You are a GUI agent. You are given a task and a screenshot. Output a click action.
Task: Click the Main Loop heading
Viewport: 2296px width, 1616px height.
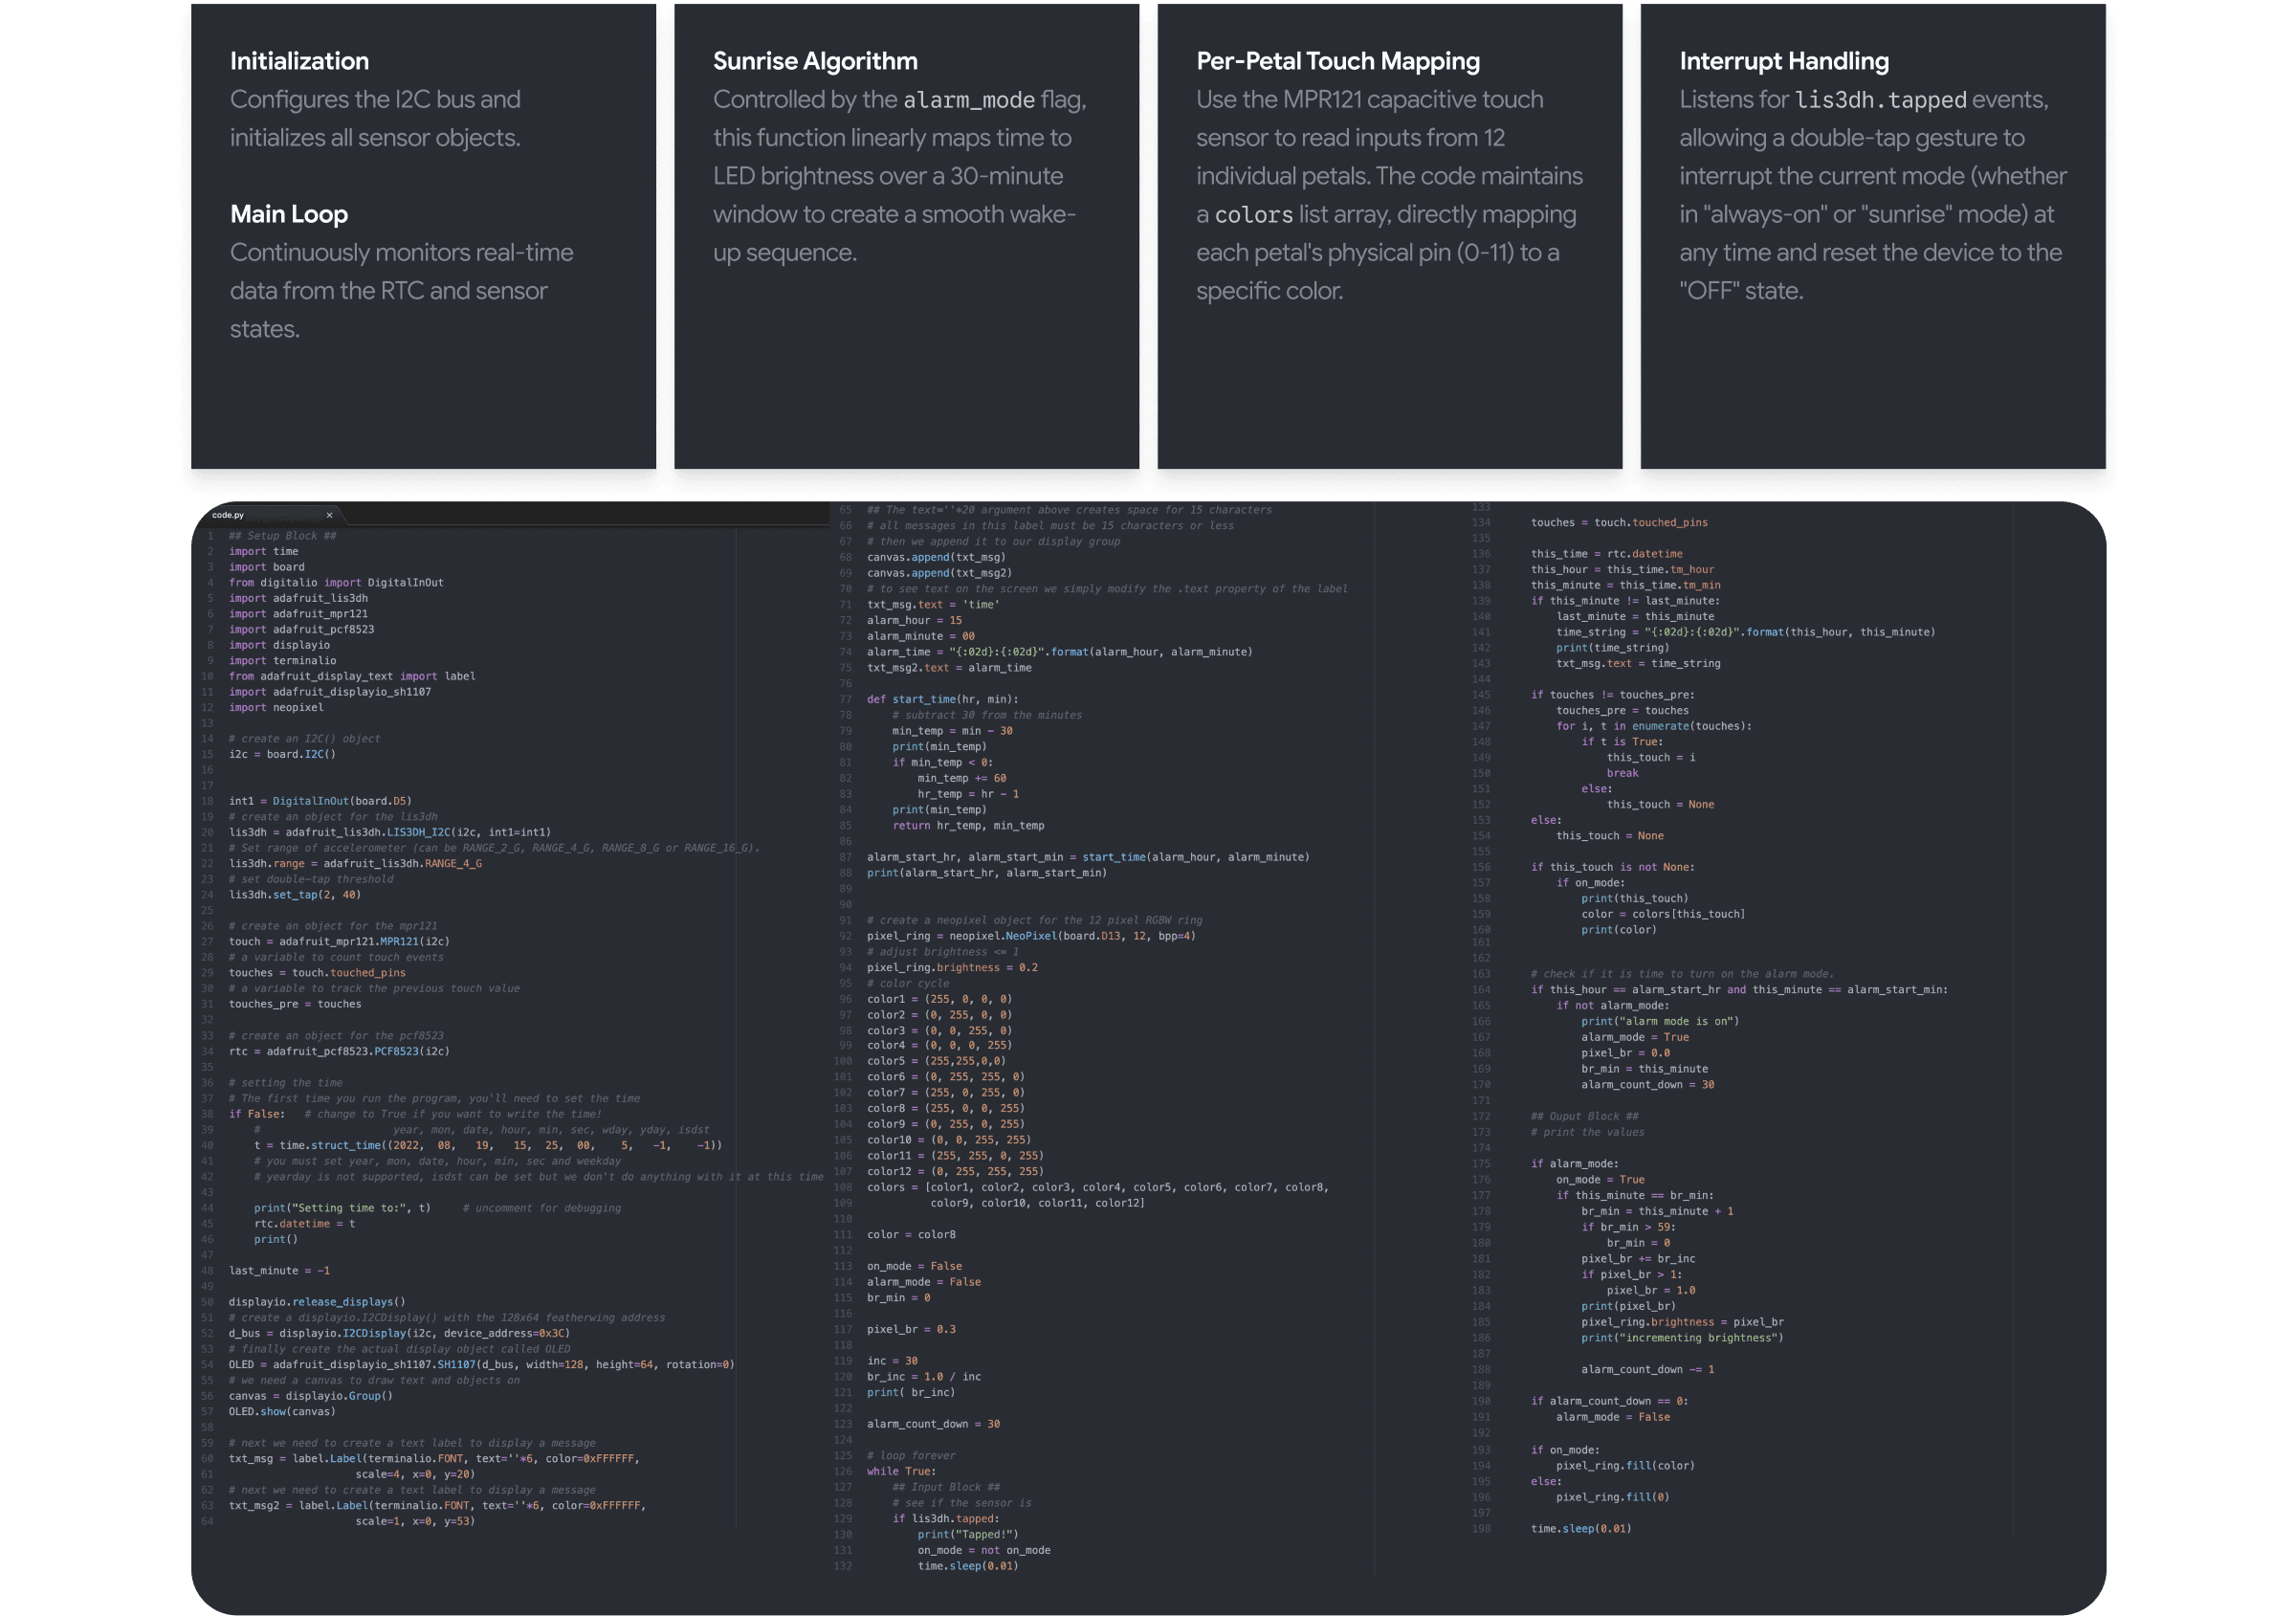289,214
